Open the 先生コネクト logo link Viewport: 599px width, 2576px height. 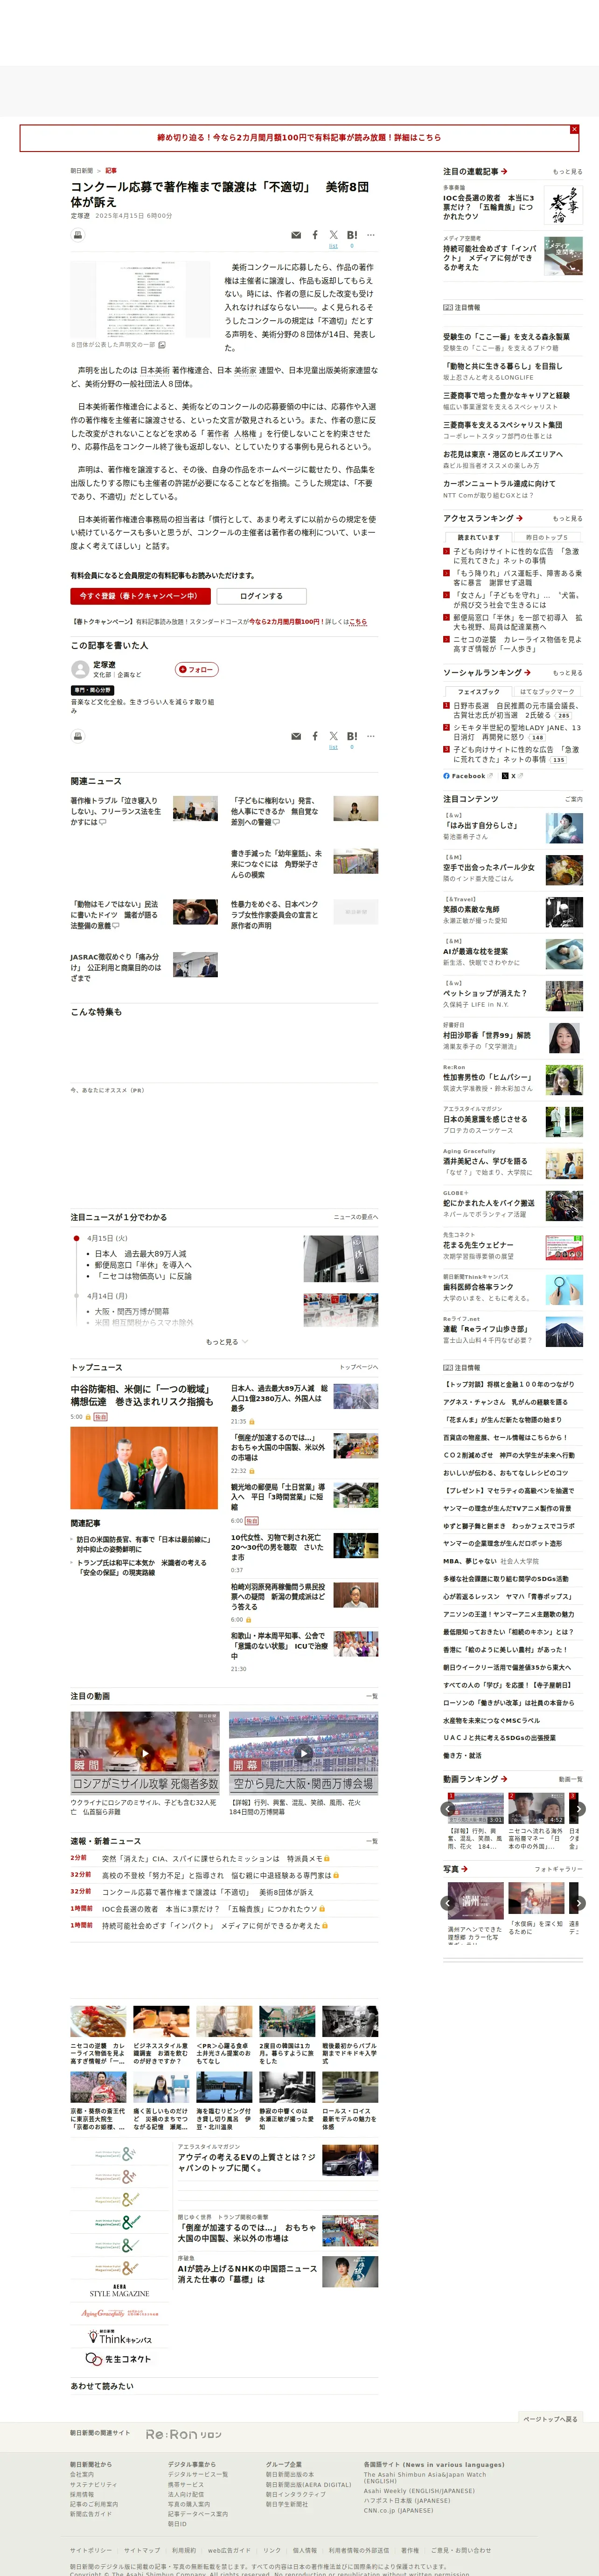119,2359
